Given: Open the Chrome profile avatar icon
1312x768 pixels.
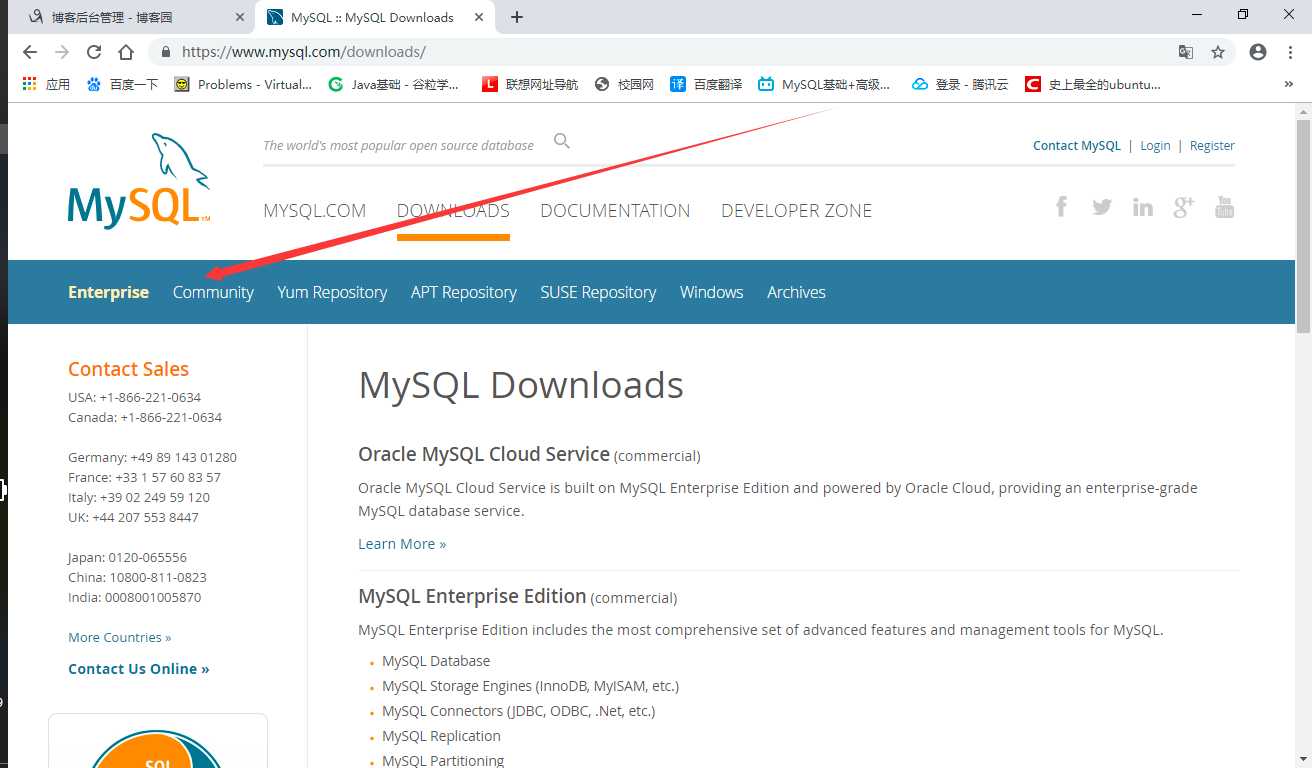Looking at the screenshot, I should 1258,52.
